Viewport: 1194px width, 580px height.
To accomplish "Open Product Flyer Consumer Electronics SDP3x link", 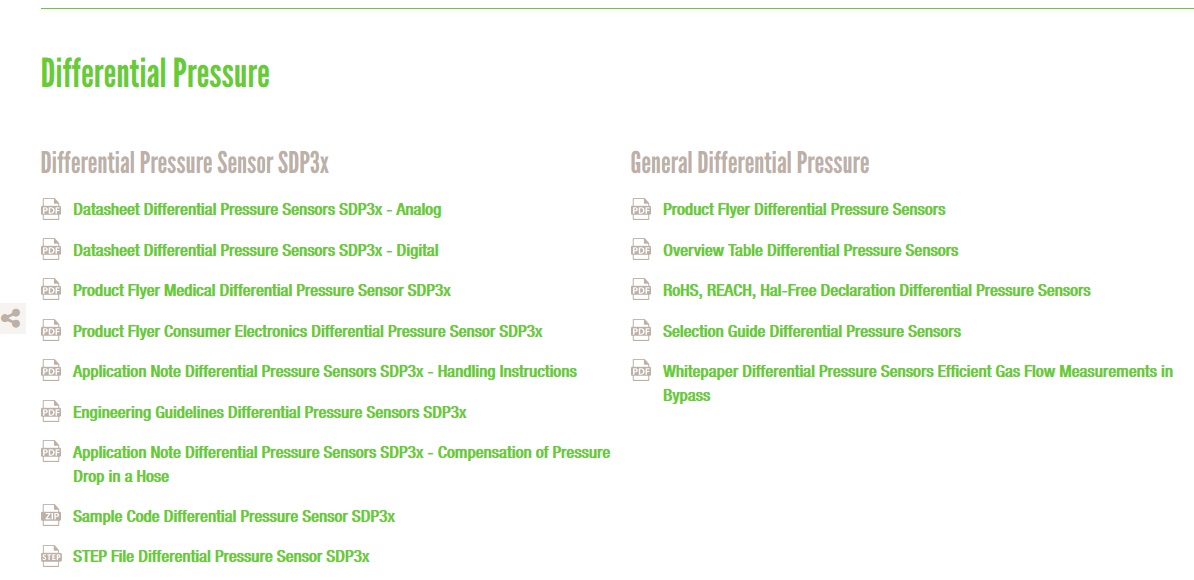I will pos(308,331).
